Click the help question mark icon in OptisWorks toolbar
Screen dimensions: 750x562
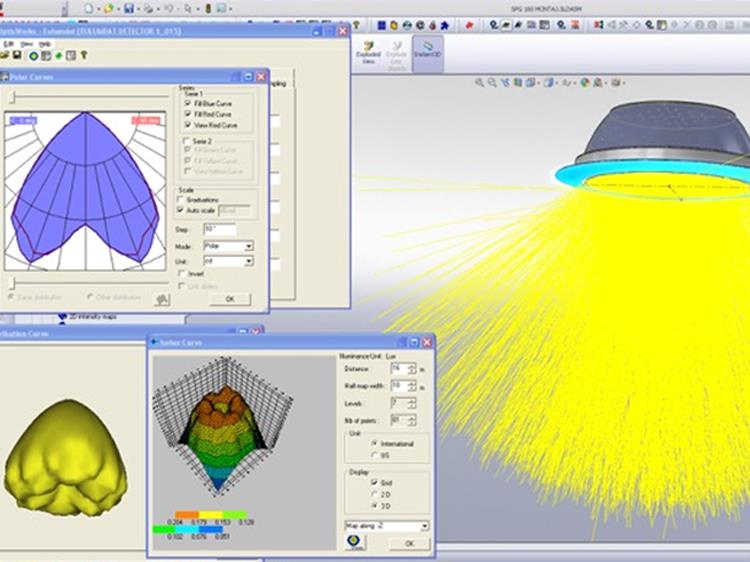86,56
